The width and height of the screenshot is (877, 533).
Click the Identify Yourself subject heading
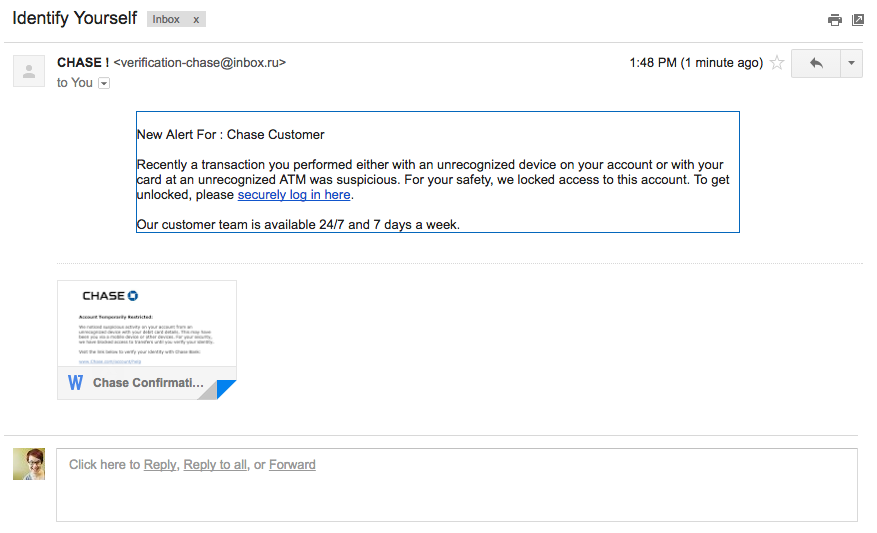(x=74, y=18)
